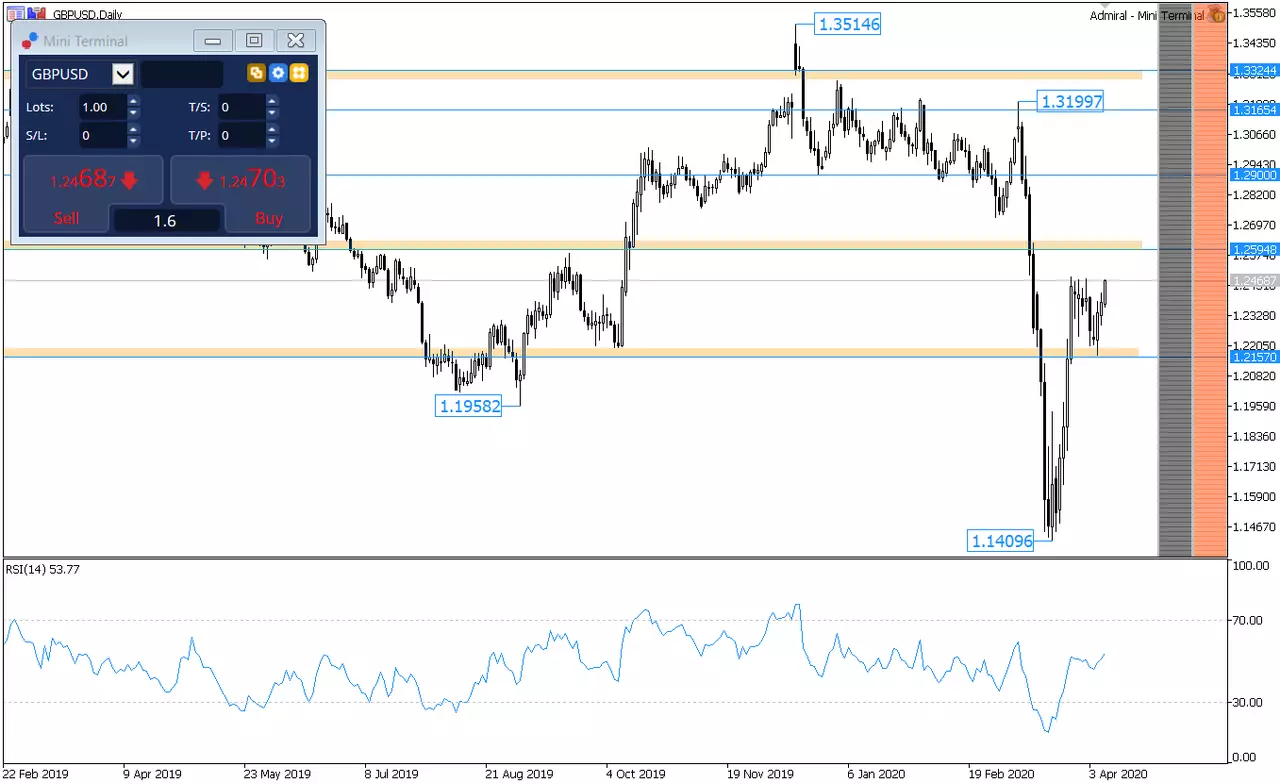Click the 4 Oct 2019 date label
1280x784 pixels.
pyautogui.click(x=637, y=774)
